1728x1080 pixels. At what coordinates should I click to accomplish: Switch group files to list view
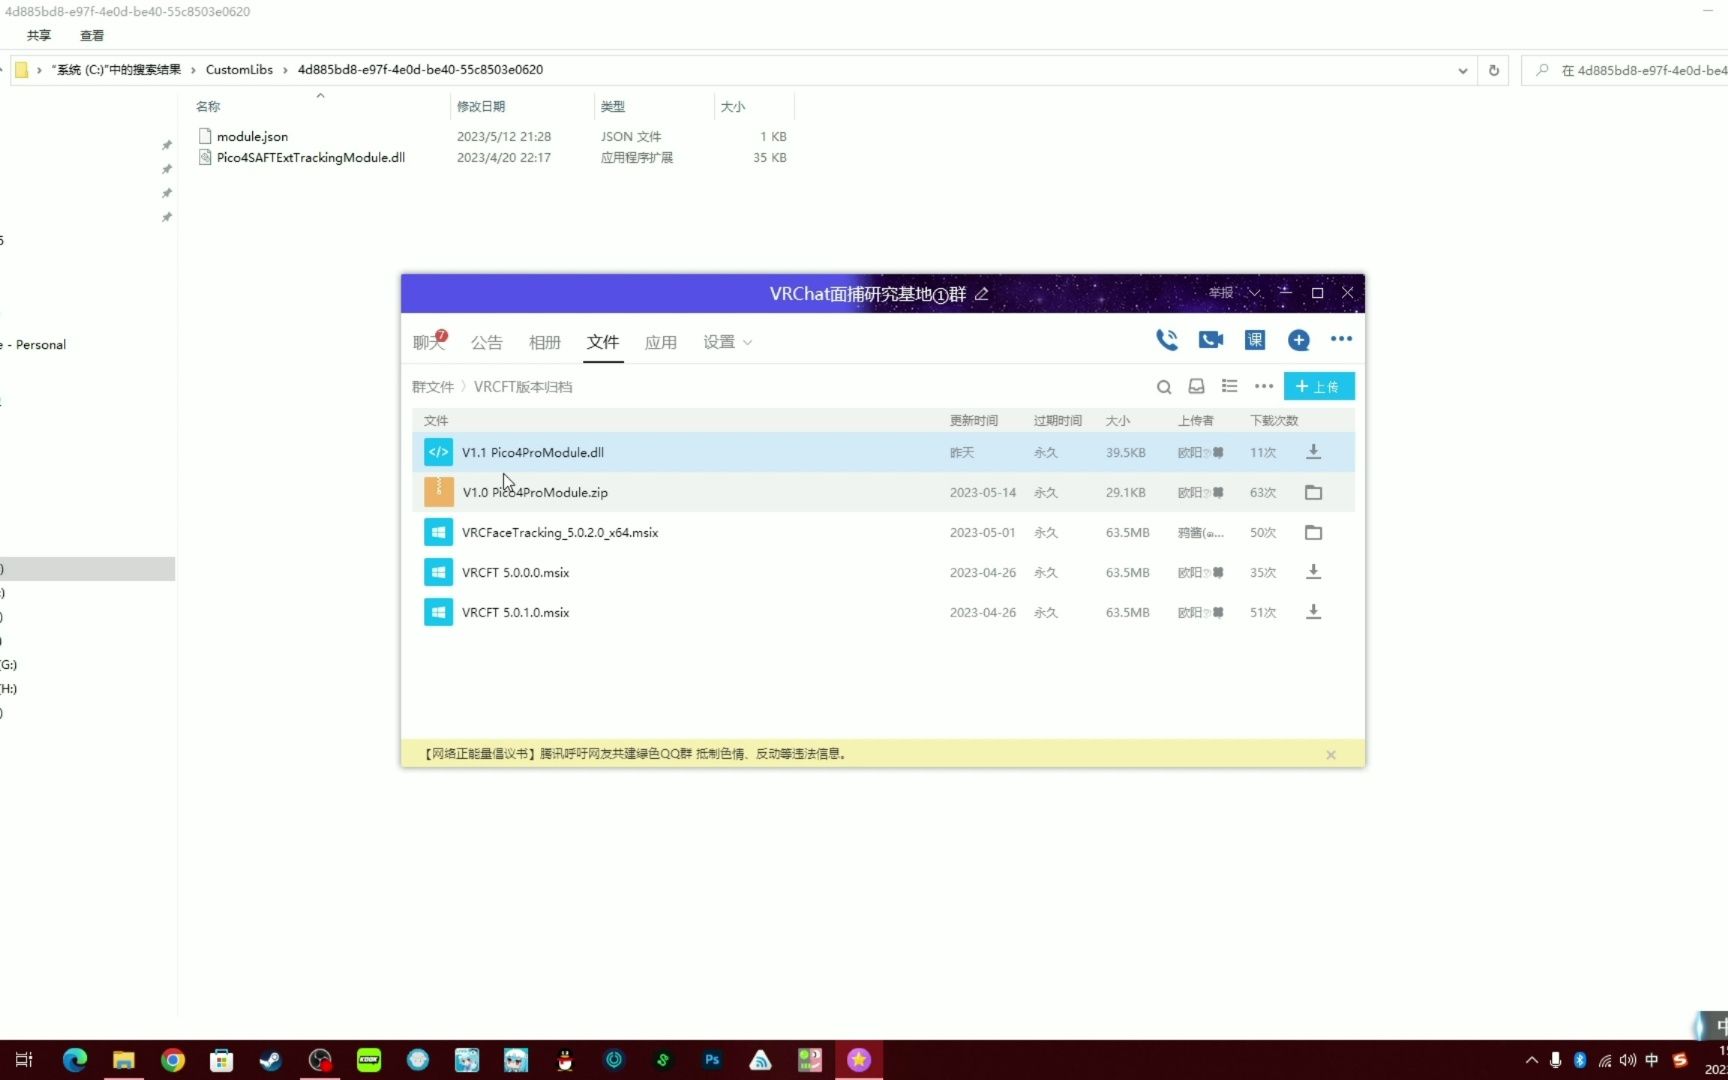tap(1229, 386)
